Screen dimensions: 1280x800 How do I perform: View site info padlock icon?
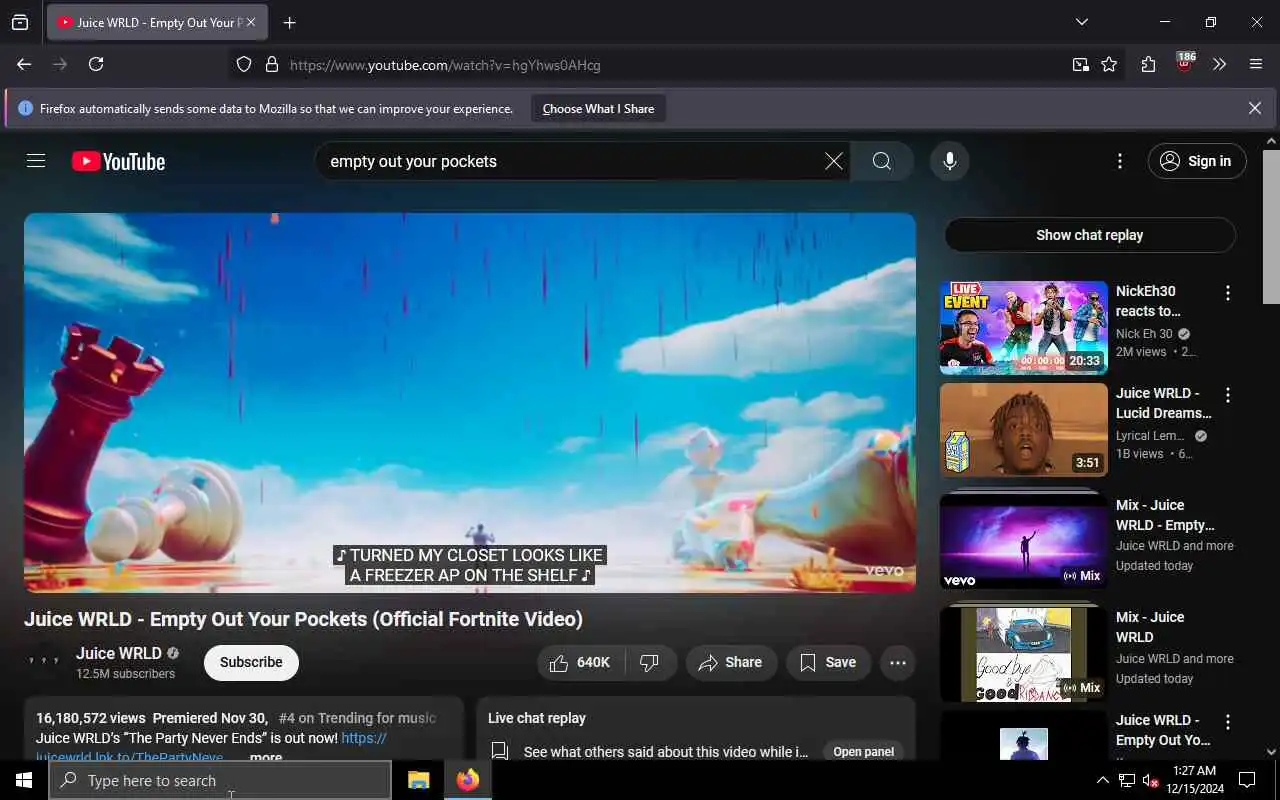click(x=271, y=64)
